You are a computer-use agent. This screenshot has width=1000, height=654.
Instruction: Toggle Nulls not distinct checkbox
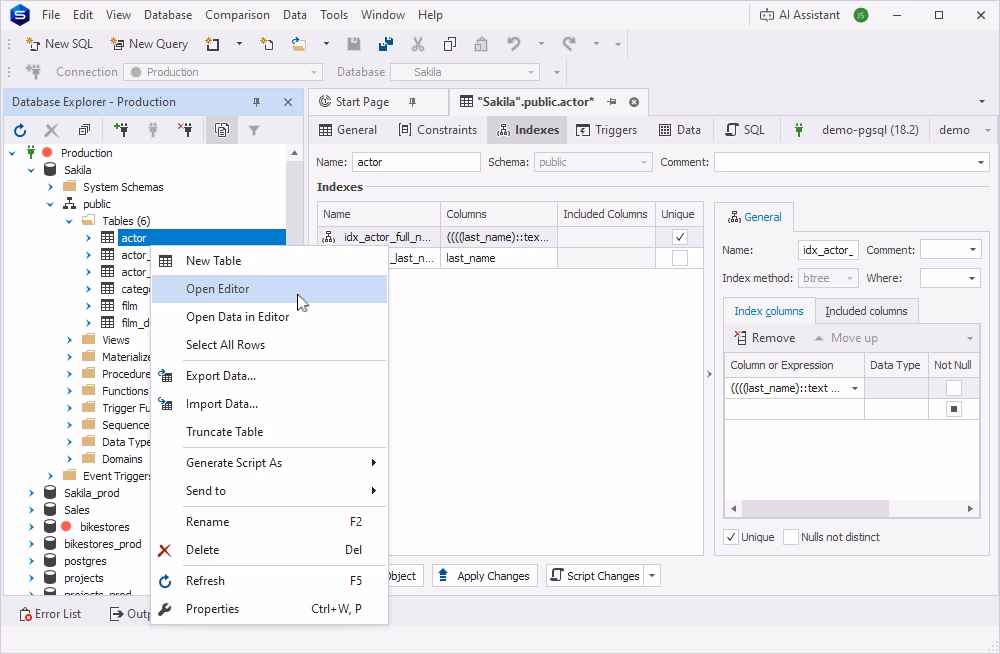pos(791,537)
